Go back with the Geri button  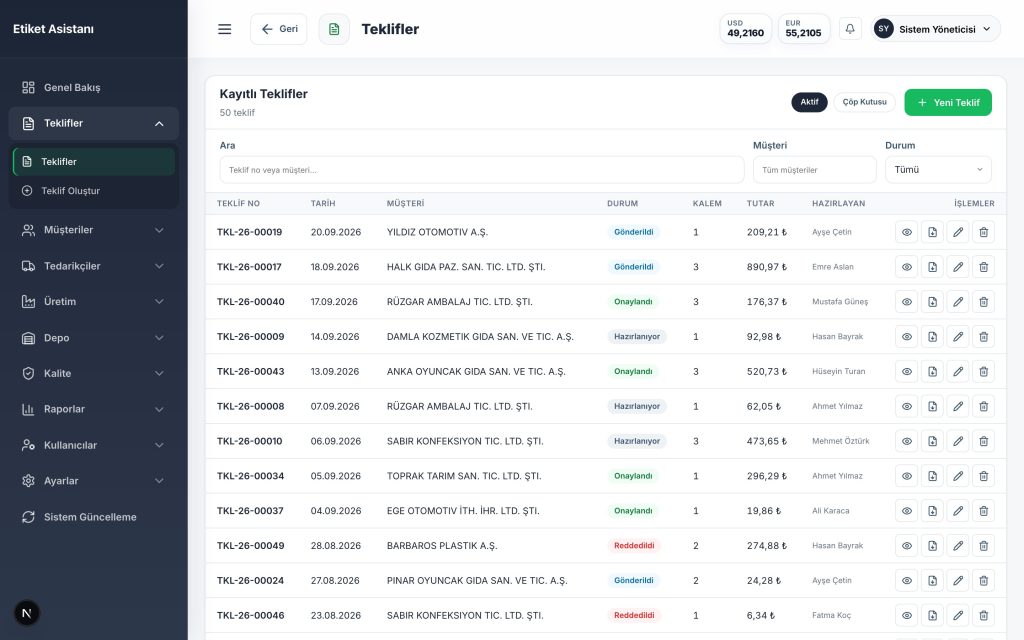pyautogui.click(x=278, y=29)
